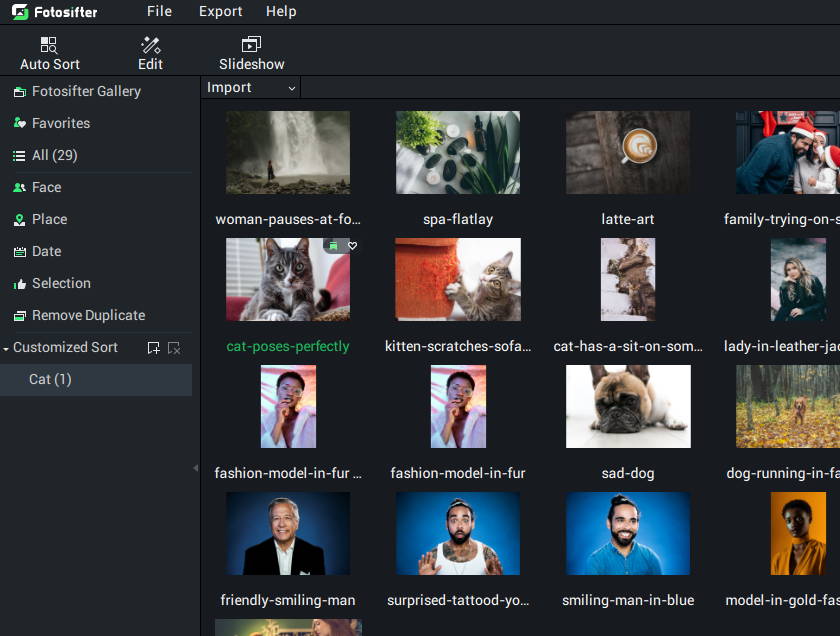The width and height of the screenshot is (840, 636).
Task: Click green category tag on cat-poses-perfectly
Action: pos(333,246)
